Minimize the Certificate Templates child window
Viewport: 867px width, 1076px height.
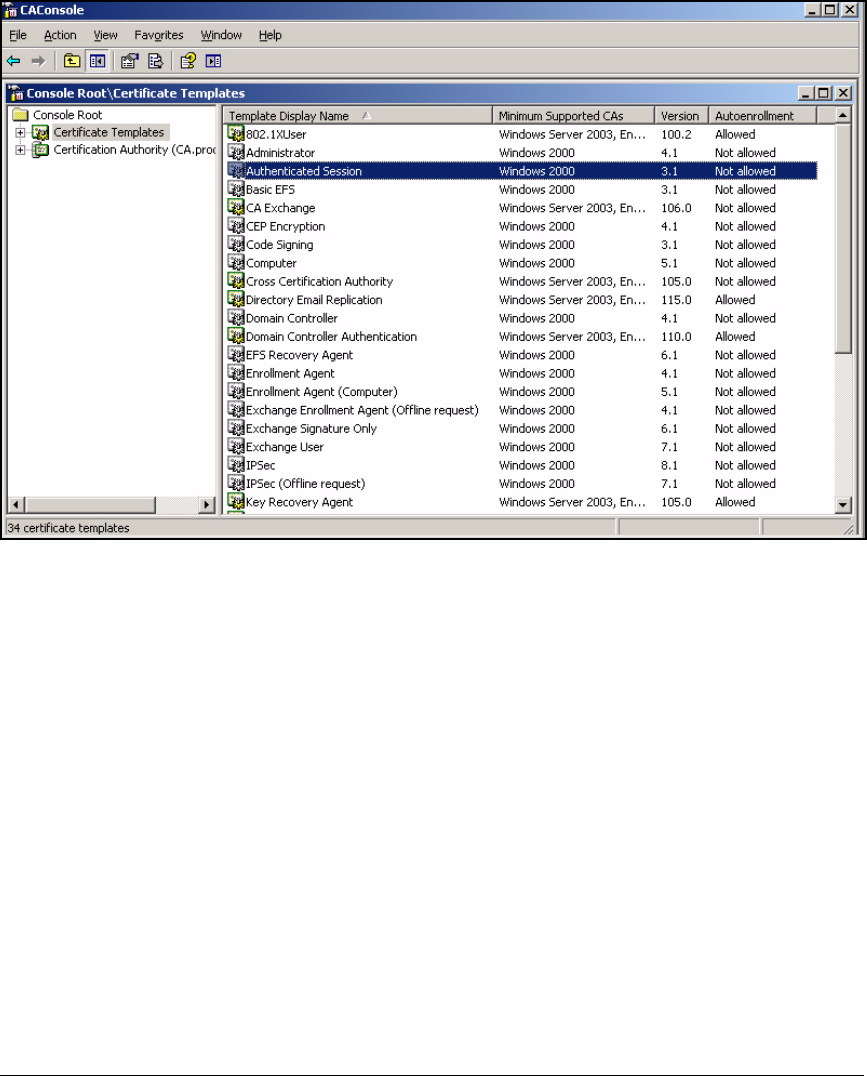[x=806, y=93]
